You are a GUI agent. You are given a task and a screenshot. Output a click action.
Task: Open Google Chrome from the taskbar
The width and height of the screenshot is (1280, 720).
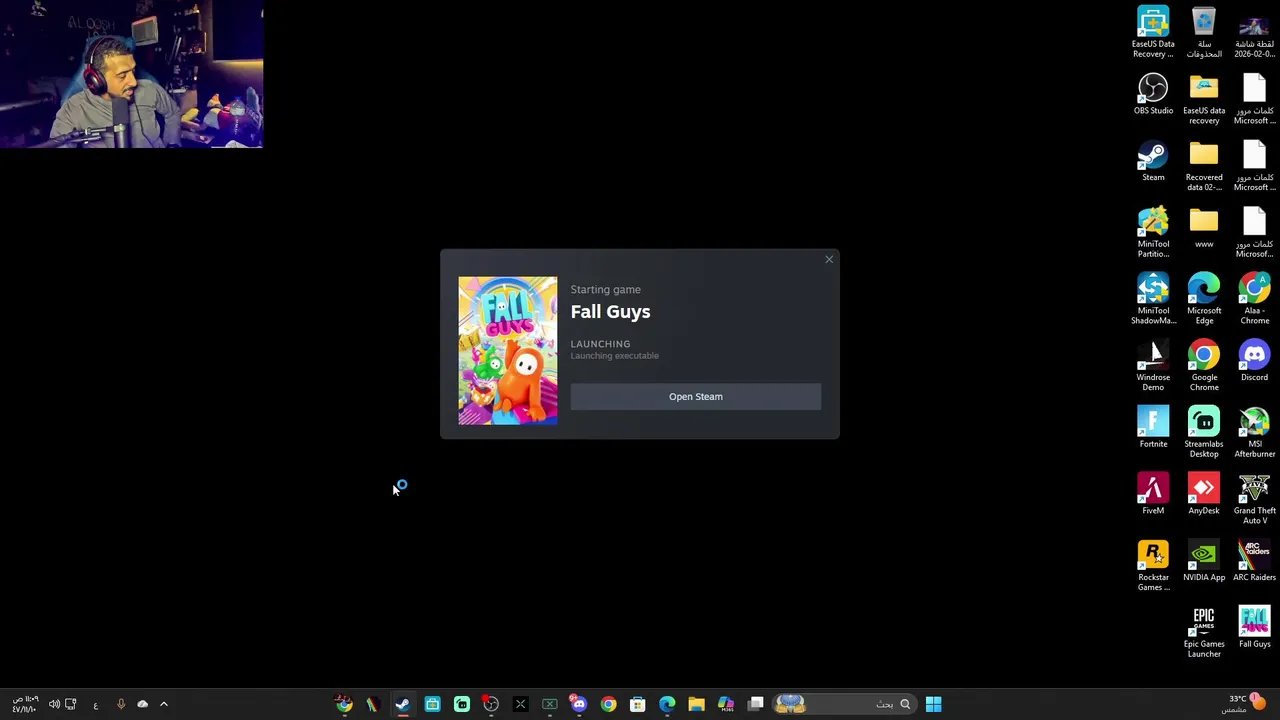[608, 704]
